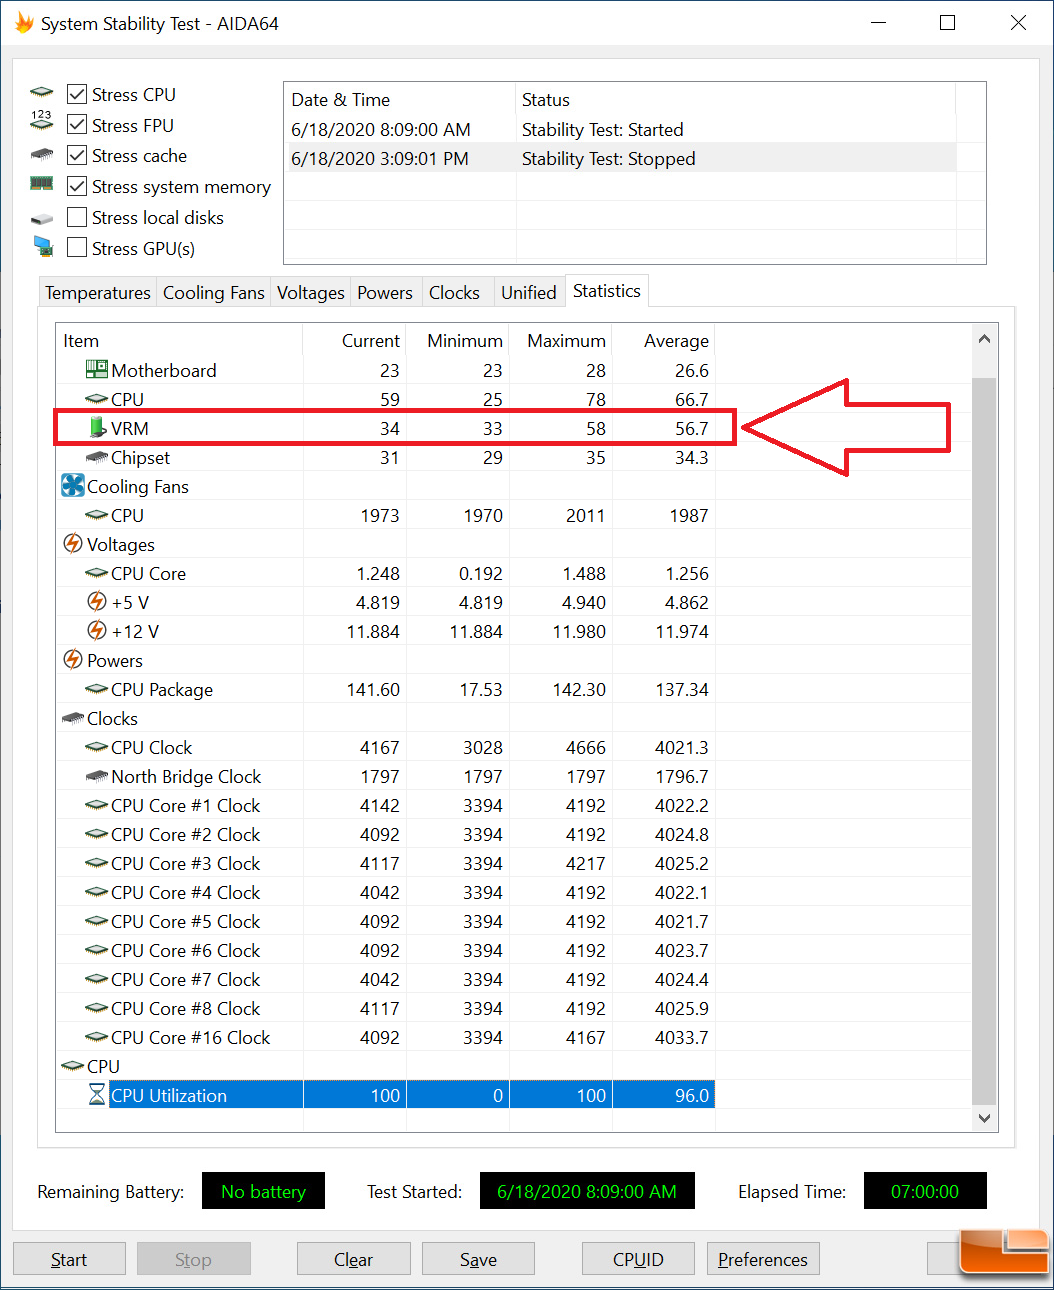
Task: Click the Date & Time column header
Action: pyautogui.click(x=400, y=100)
